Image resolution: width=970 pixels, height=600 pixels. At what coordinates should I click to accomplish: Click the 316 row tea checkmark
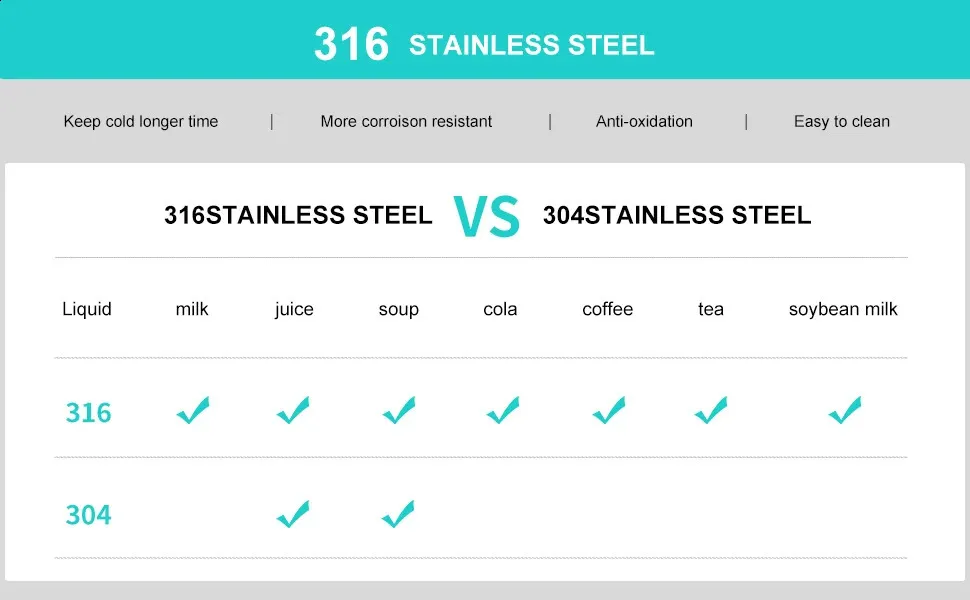coord(710,411)
